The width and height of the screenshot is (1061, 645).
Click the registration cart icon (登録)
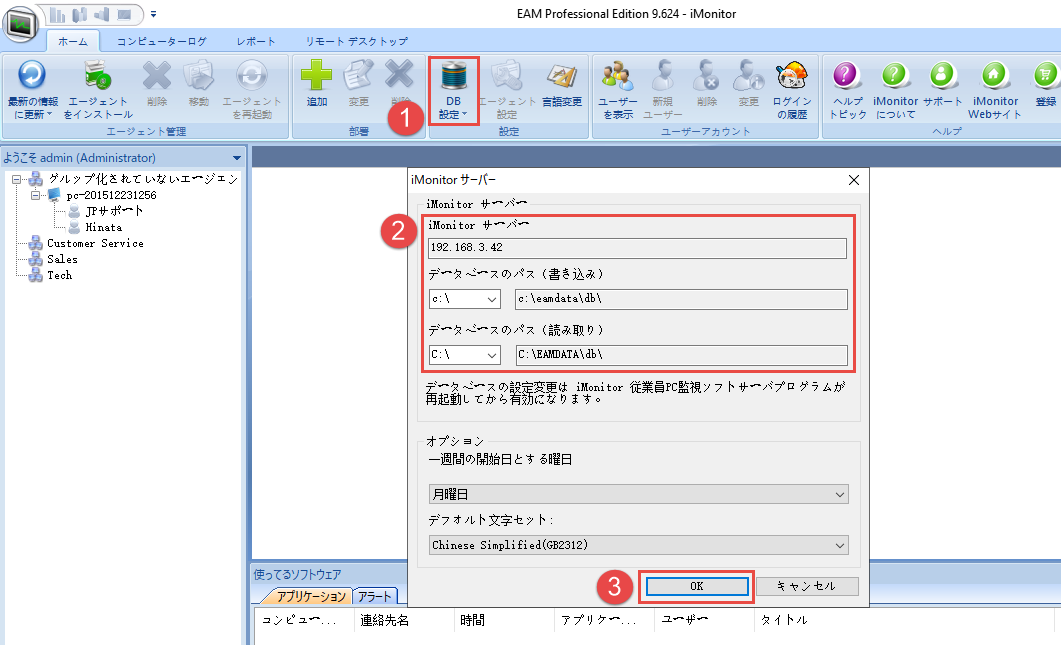[1045, 75]
